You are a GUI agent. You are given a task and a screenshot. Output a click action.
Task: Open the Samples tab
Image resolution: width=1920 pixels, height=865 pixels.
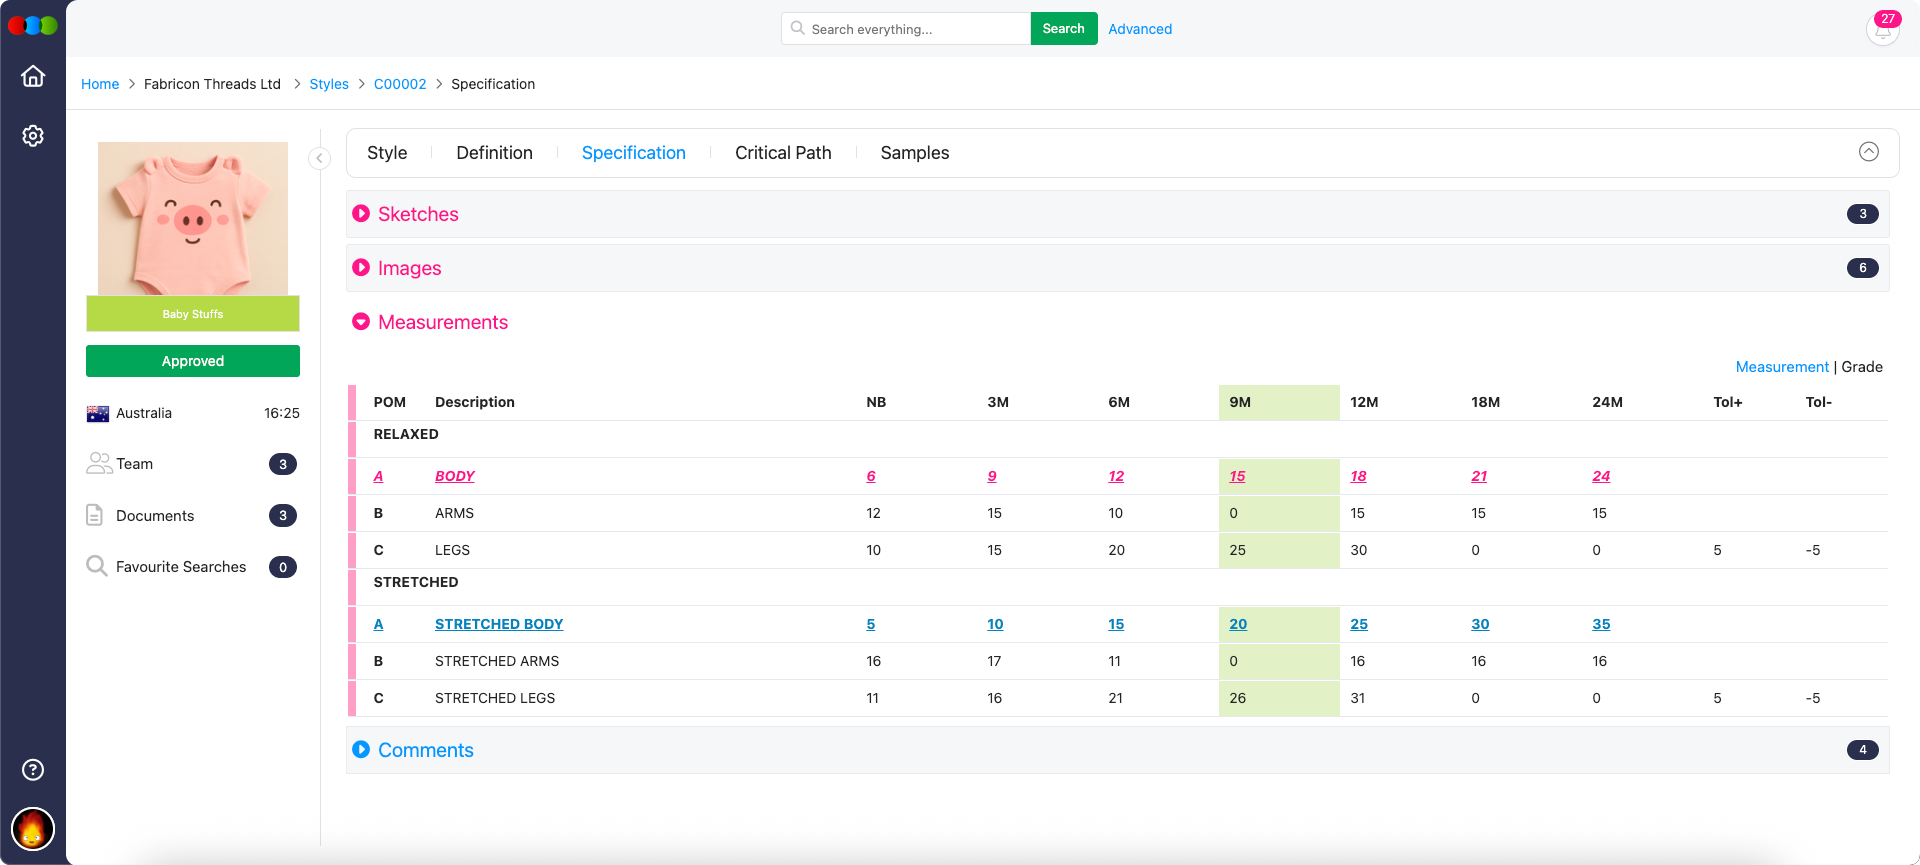coord(914,153)
